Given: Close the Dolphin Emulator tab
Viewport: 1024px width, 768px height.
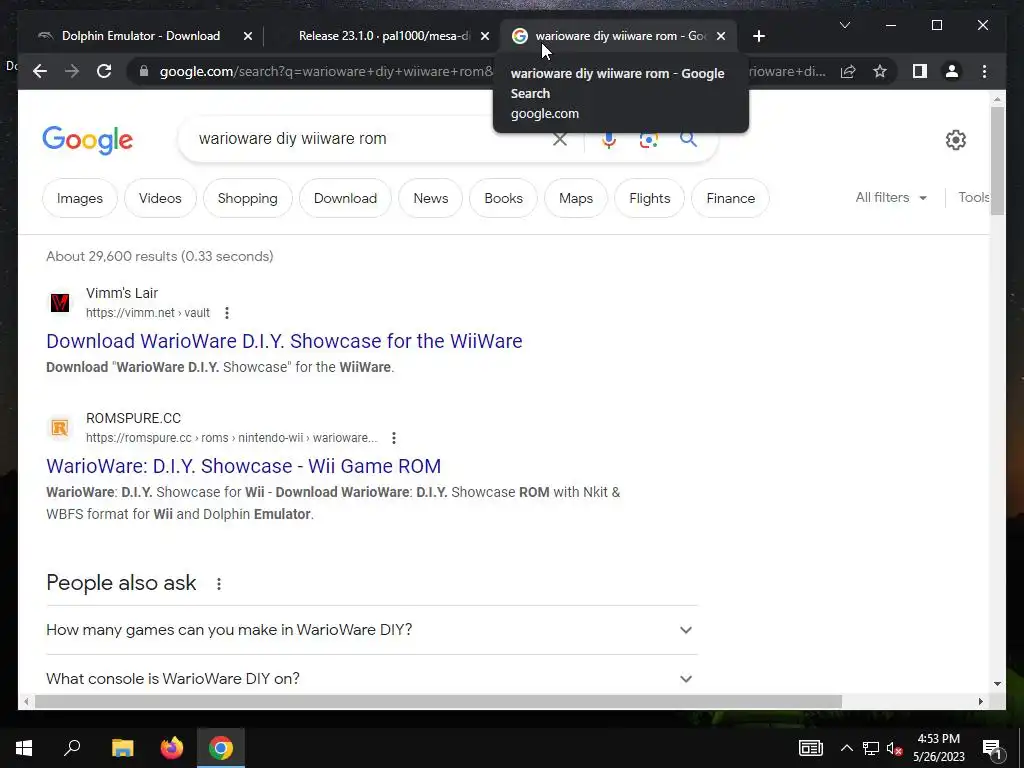Looking at the screenshot, I should click(248, 37).
